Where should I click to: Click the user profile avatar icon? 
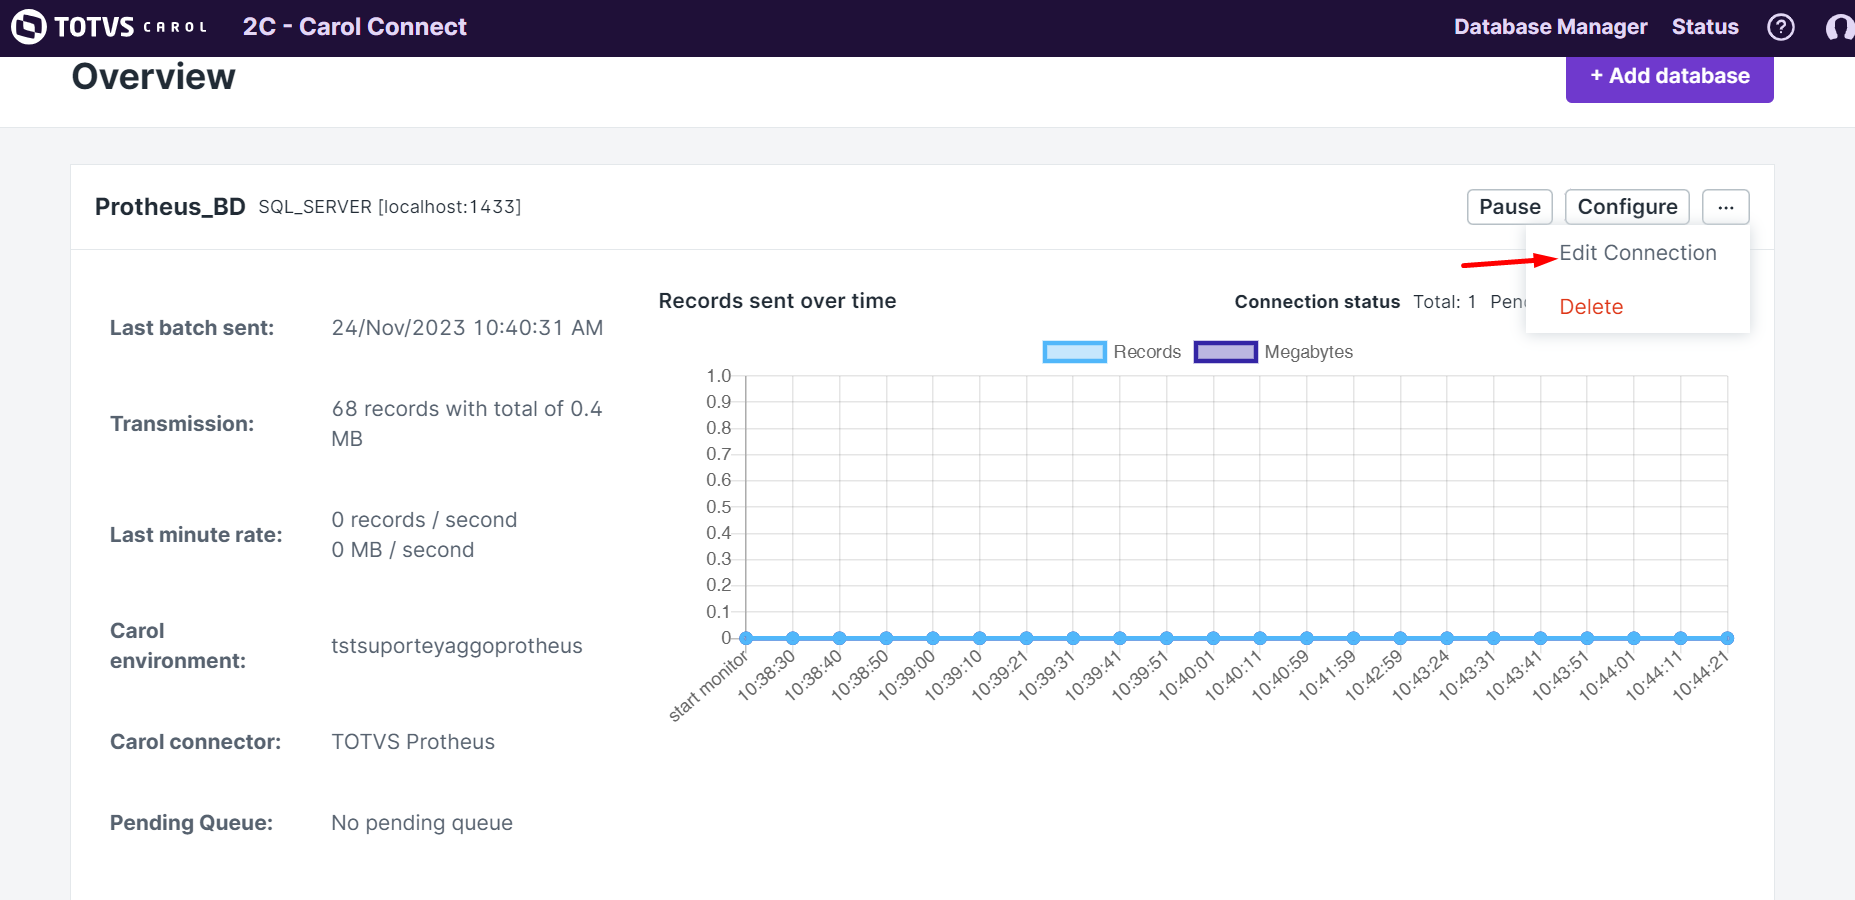coord(1840,27)
